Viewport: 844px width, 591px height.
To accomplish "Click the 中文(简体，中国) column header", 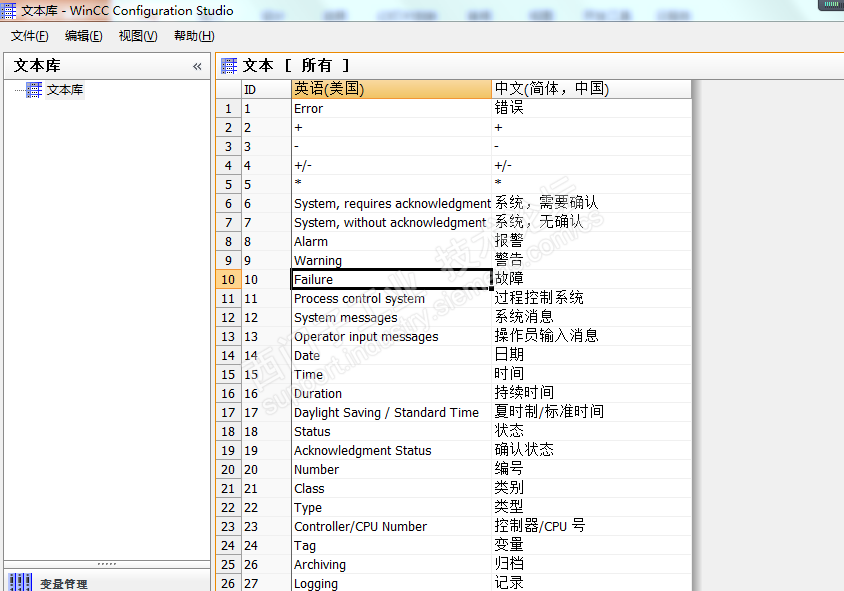I will 592,89.
